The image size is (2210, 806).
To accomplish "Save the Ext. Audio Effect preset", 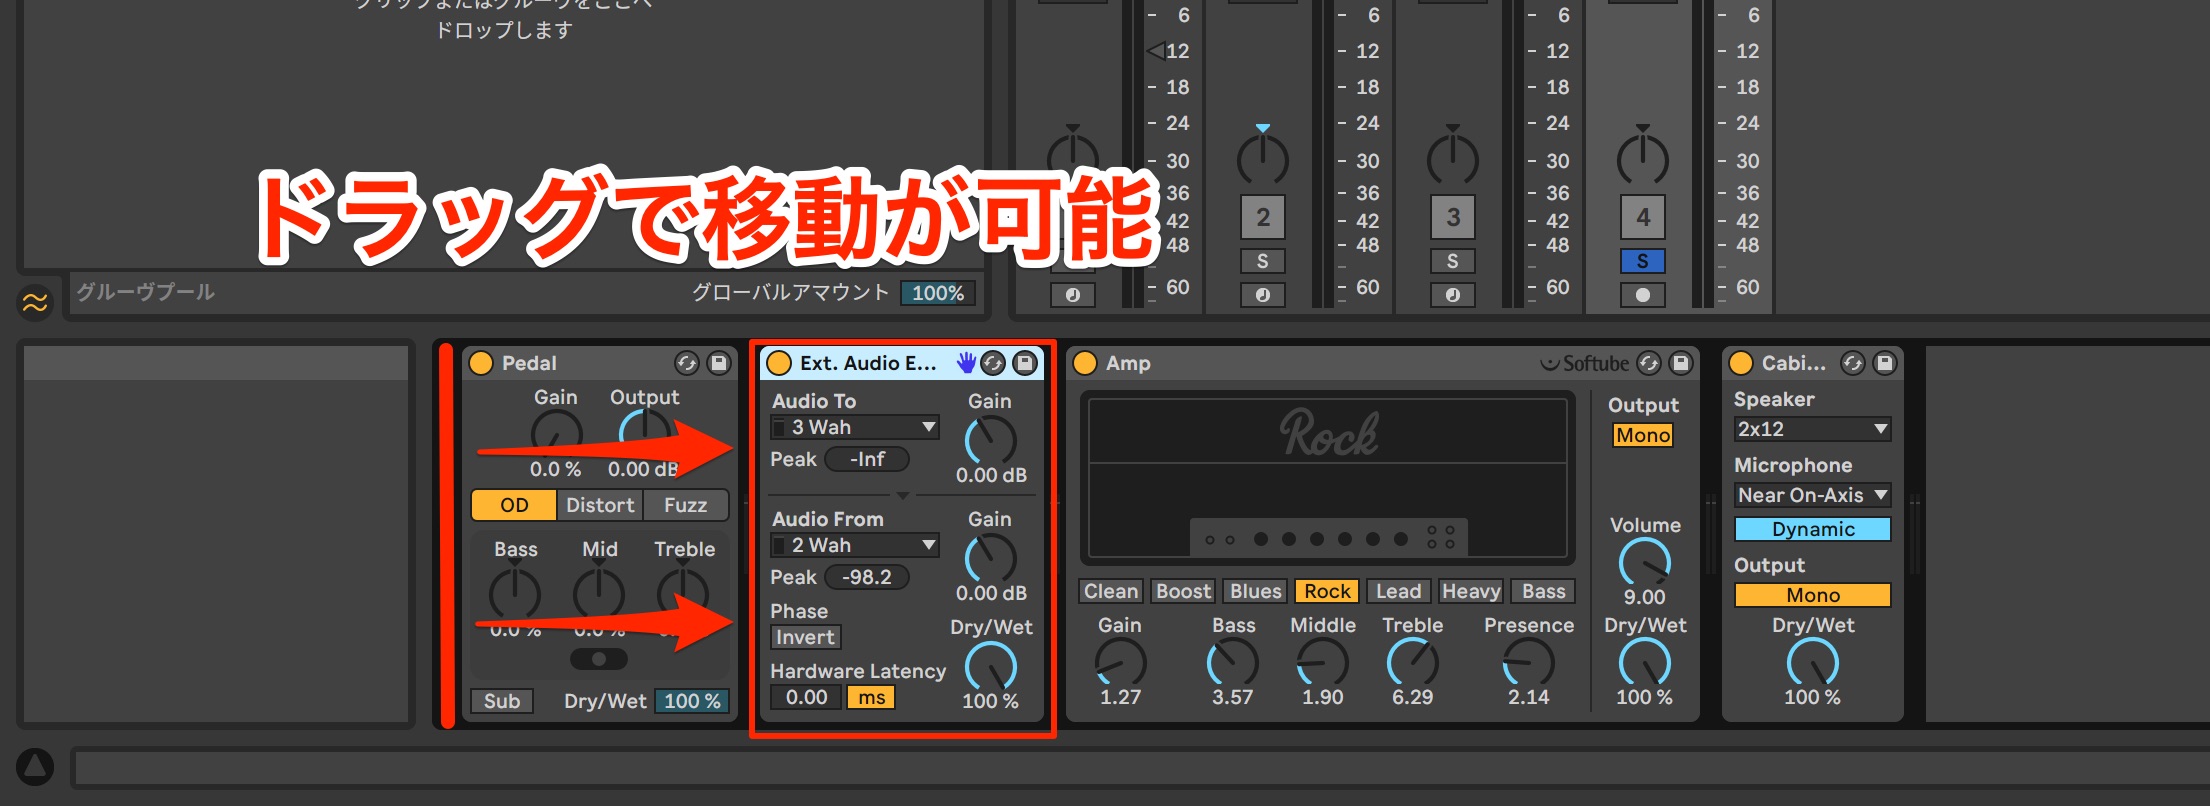I will [1024, 363].
